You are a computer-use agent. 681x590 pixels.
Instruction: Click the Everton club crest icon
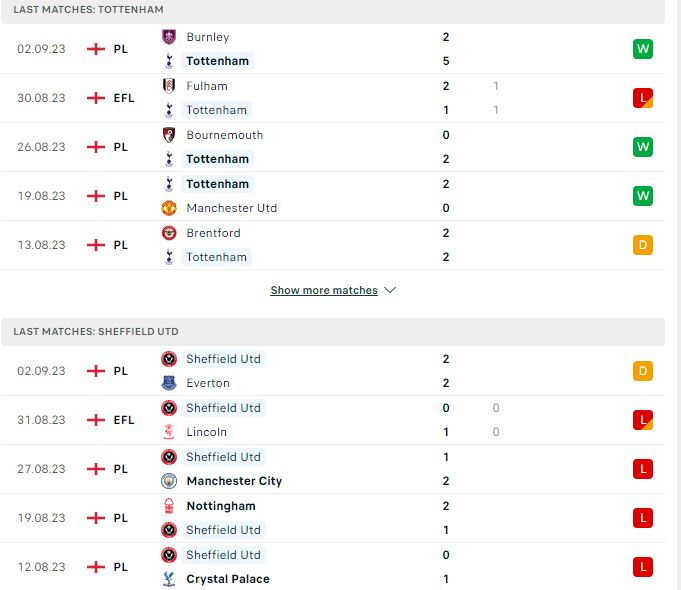169,383
